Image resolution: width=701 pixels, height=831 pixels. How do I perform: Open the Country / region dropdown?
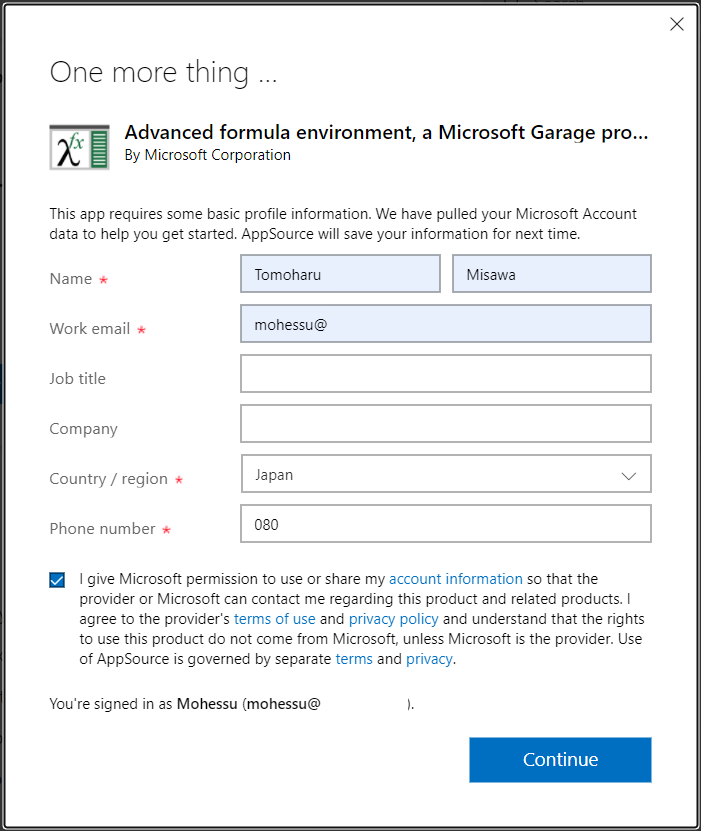click(x=446, y=474)
